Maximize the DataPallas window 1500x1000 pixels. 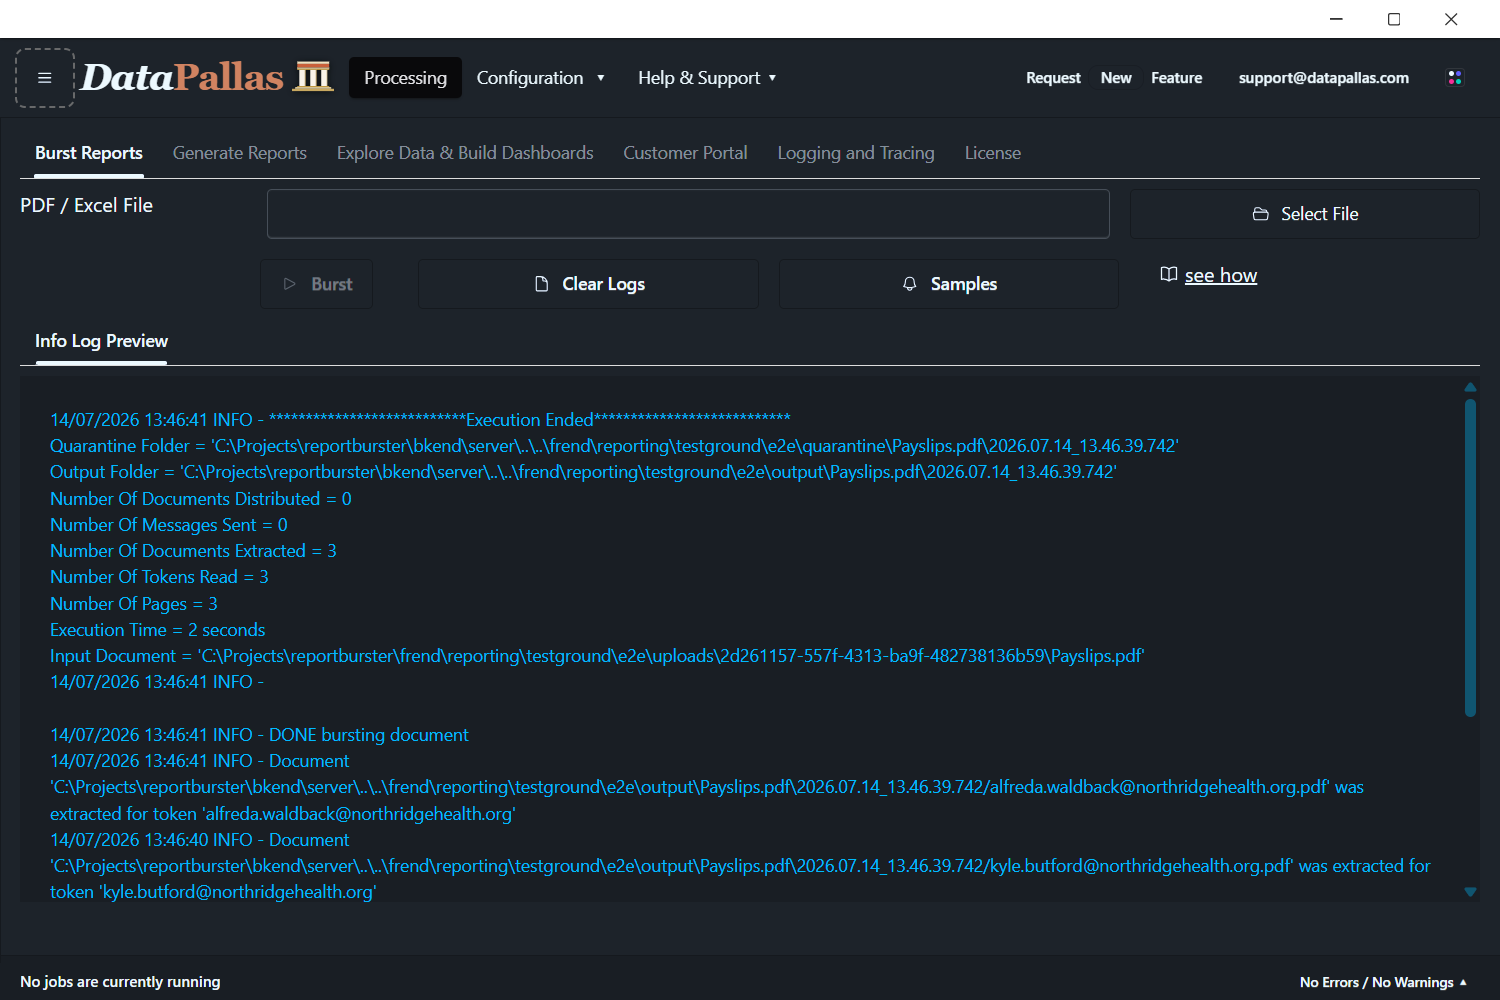[x=1394, y=19]
